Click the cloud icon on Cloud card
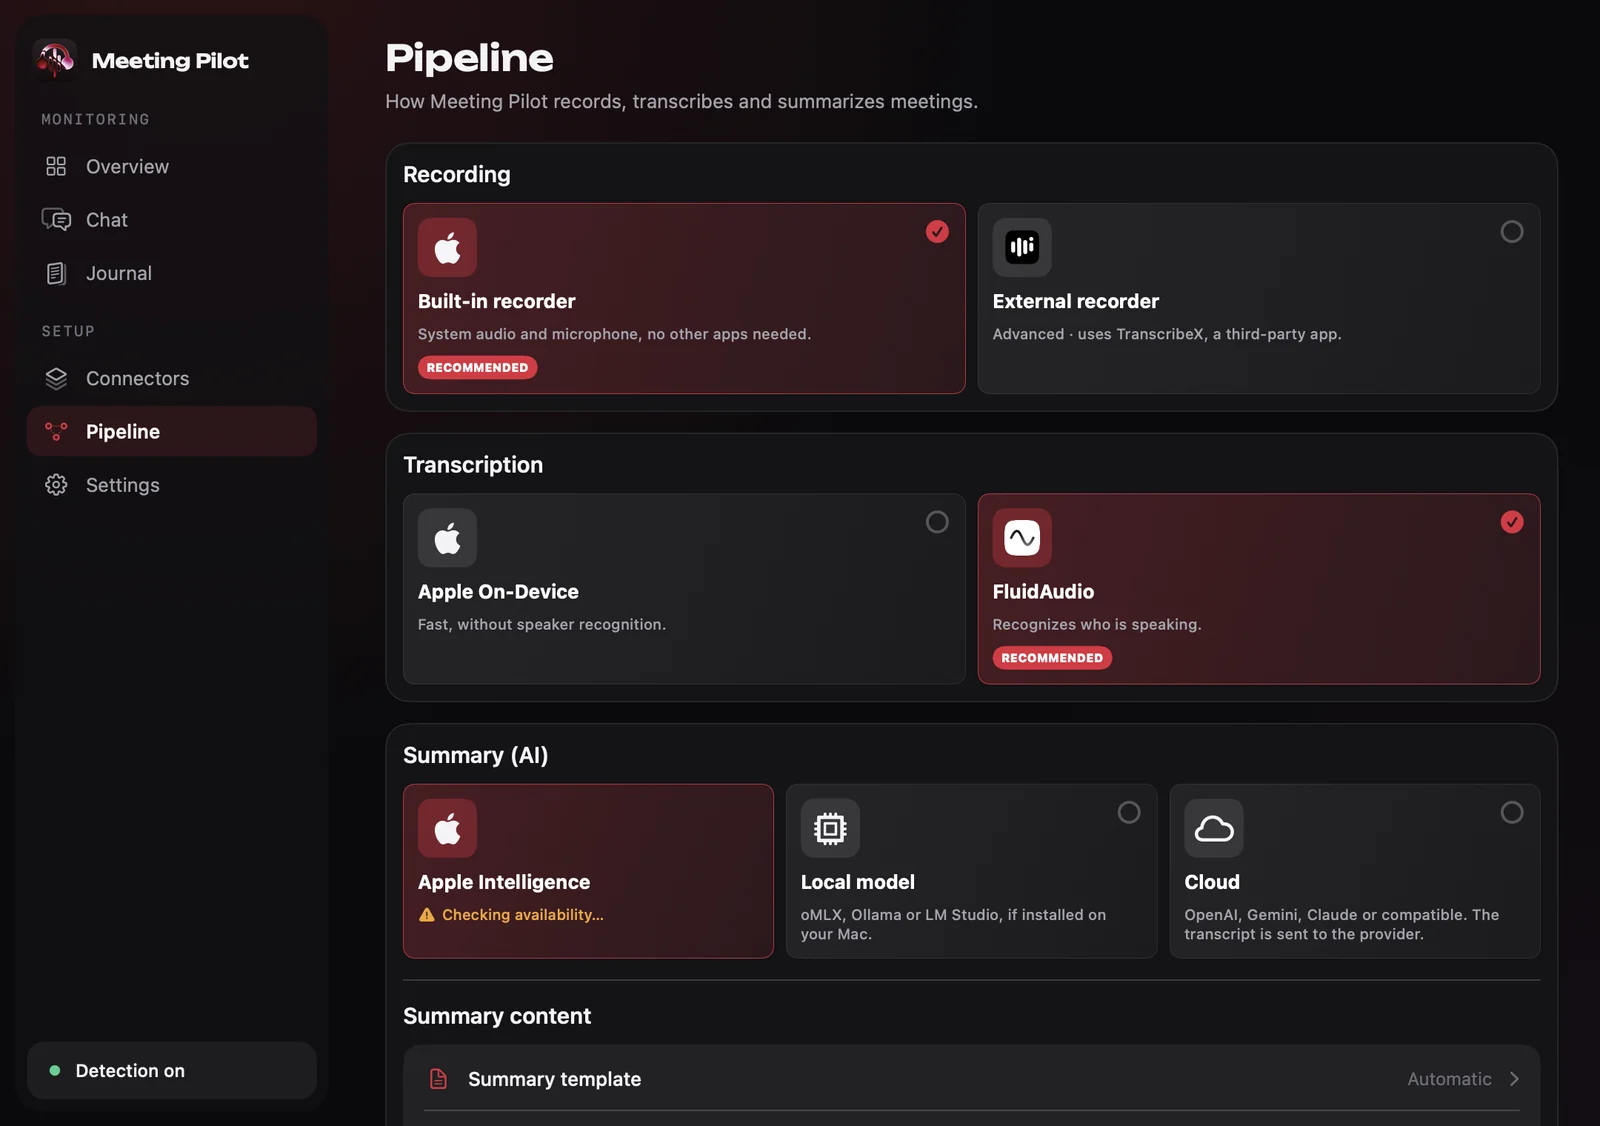This screenshot has height=1126, width=1600. [1214, 828]
